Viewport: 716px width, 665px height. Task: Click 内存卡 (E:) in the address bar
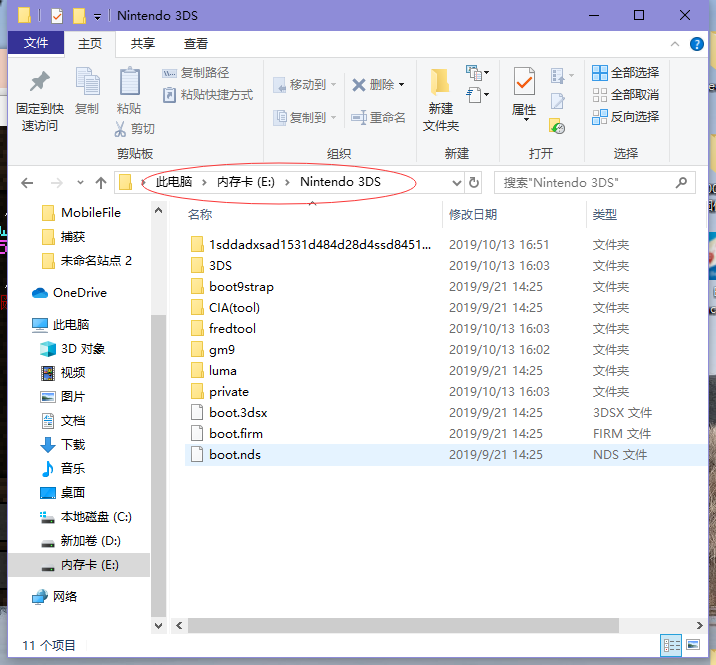click(x=246, y=182)
